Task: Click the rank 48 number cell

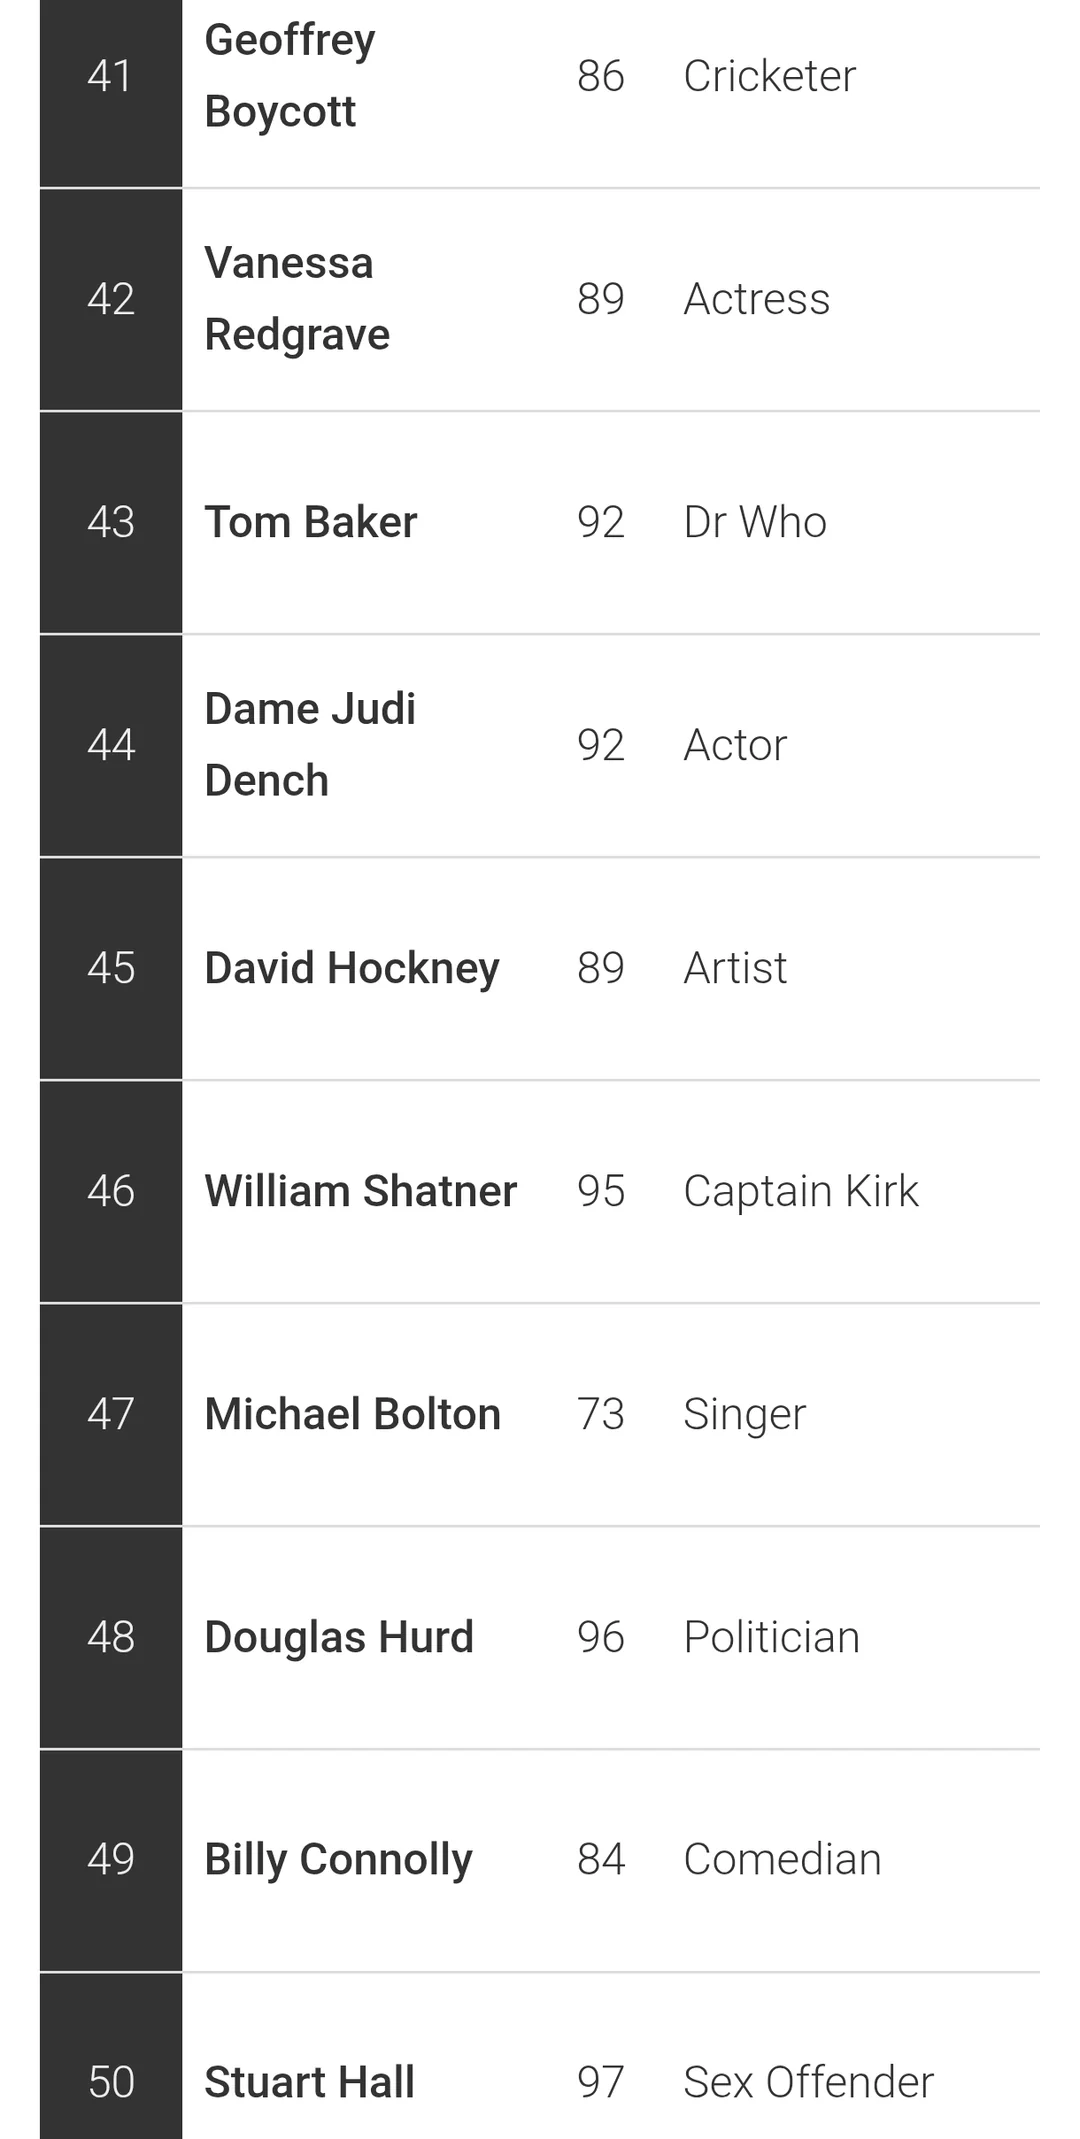Action: click(x=110, y=1637)
